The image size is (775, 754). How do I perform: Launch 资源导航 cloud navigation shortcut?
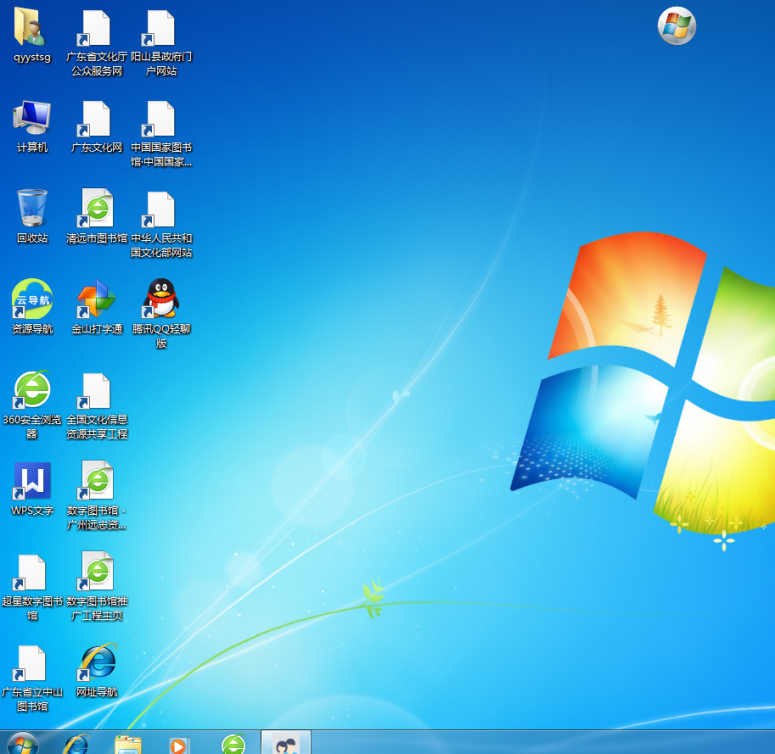pyautogui.click(x=31, y=299)
